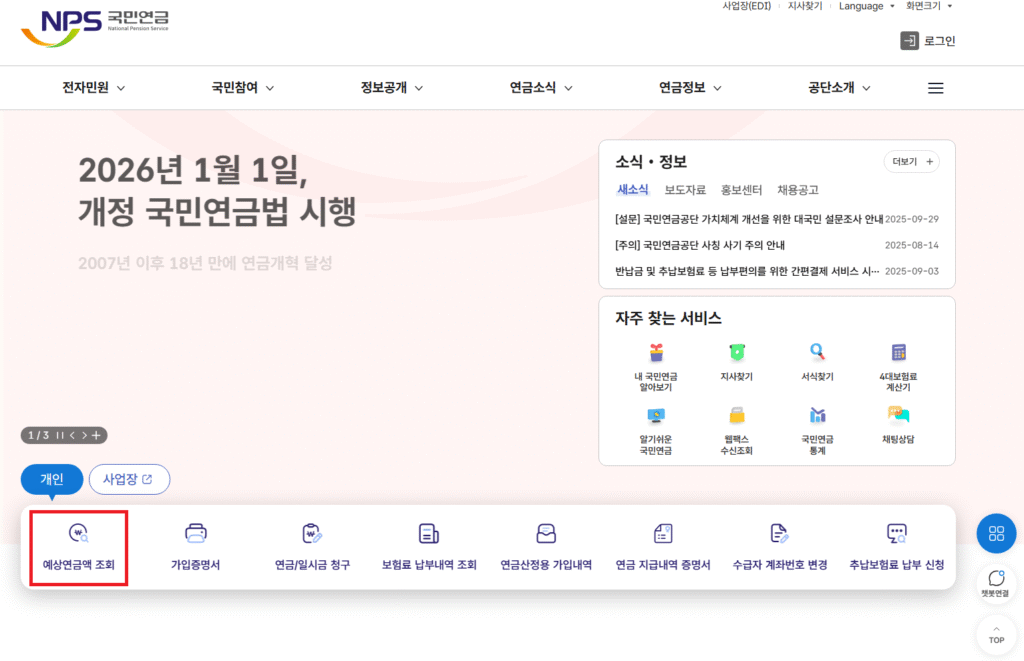1024x661 pixels.
Task: Click the 더보기 button in 소식·정보
Action: [x=911, y=161]
